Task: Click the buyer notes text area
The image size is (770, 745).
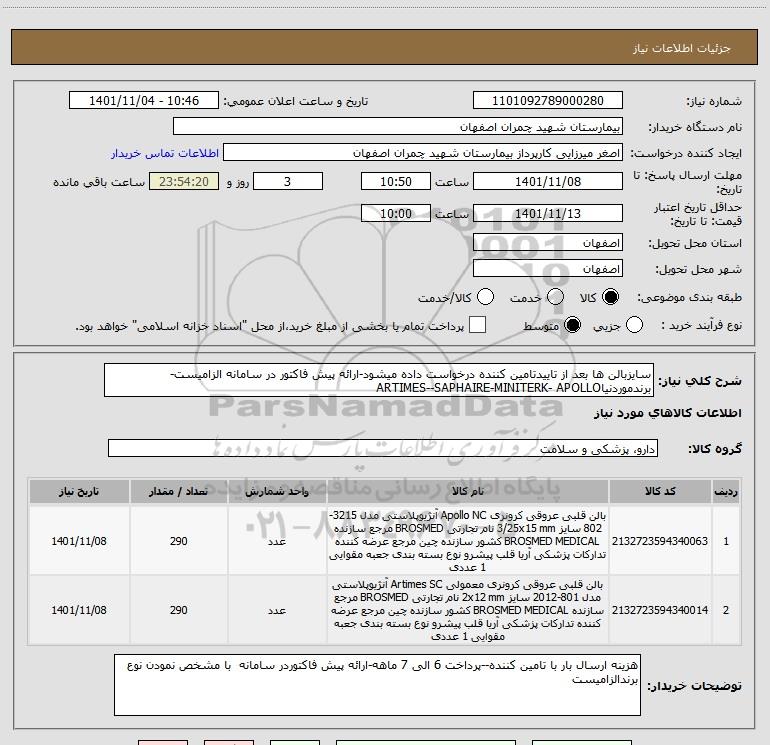Action: pyautogui.click(x=377, y=685)
